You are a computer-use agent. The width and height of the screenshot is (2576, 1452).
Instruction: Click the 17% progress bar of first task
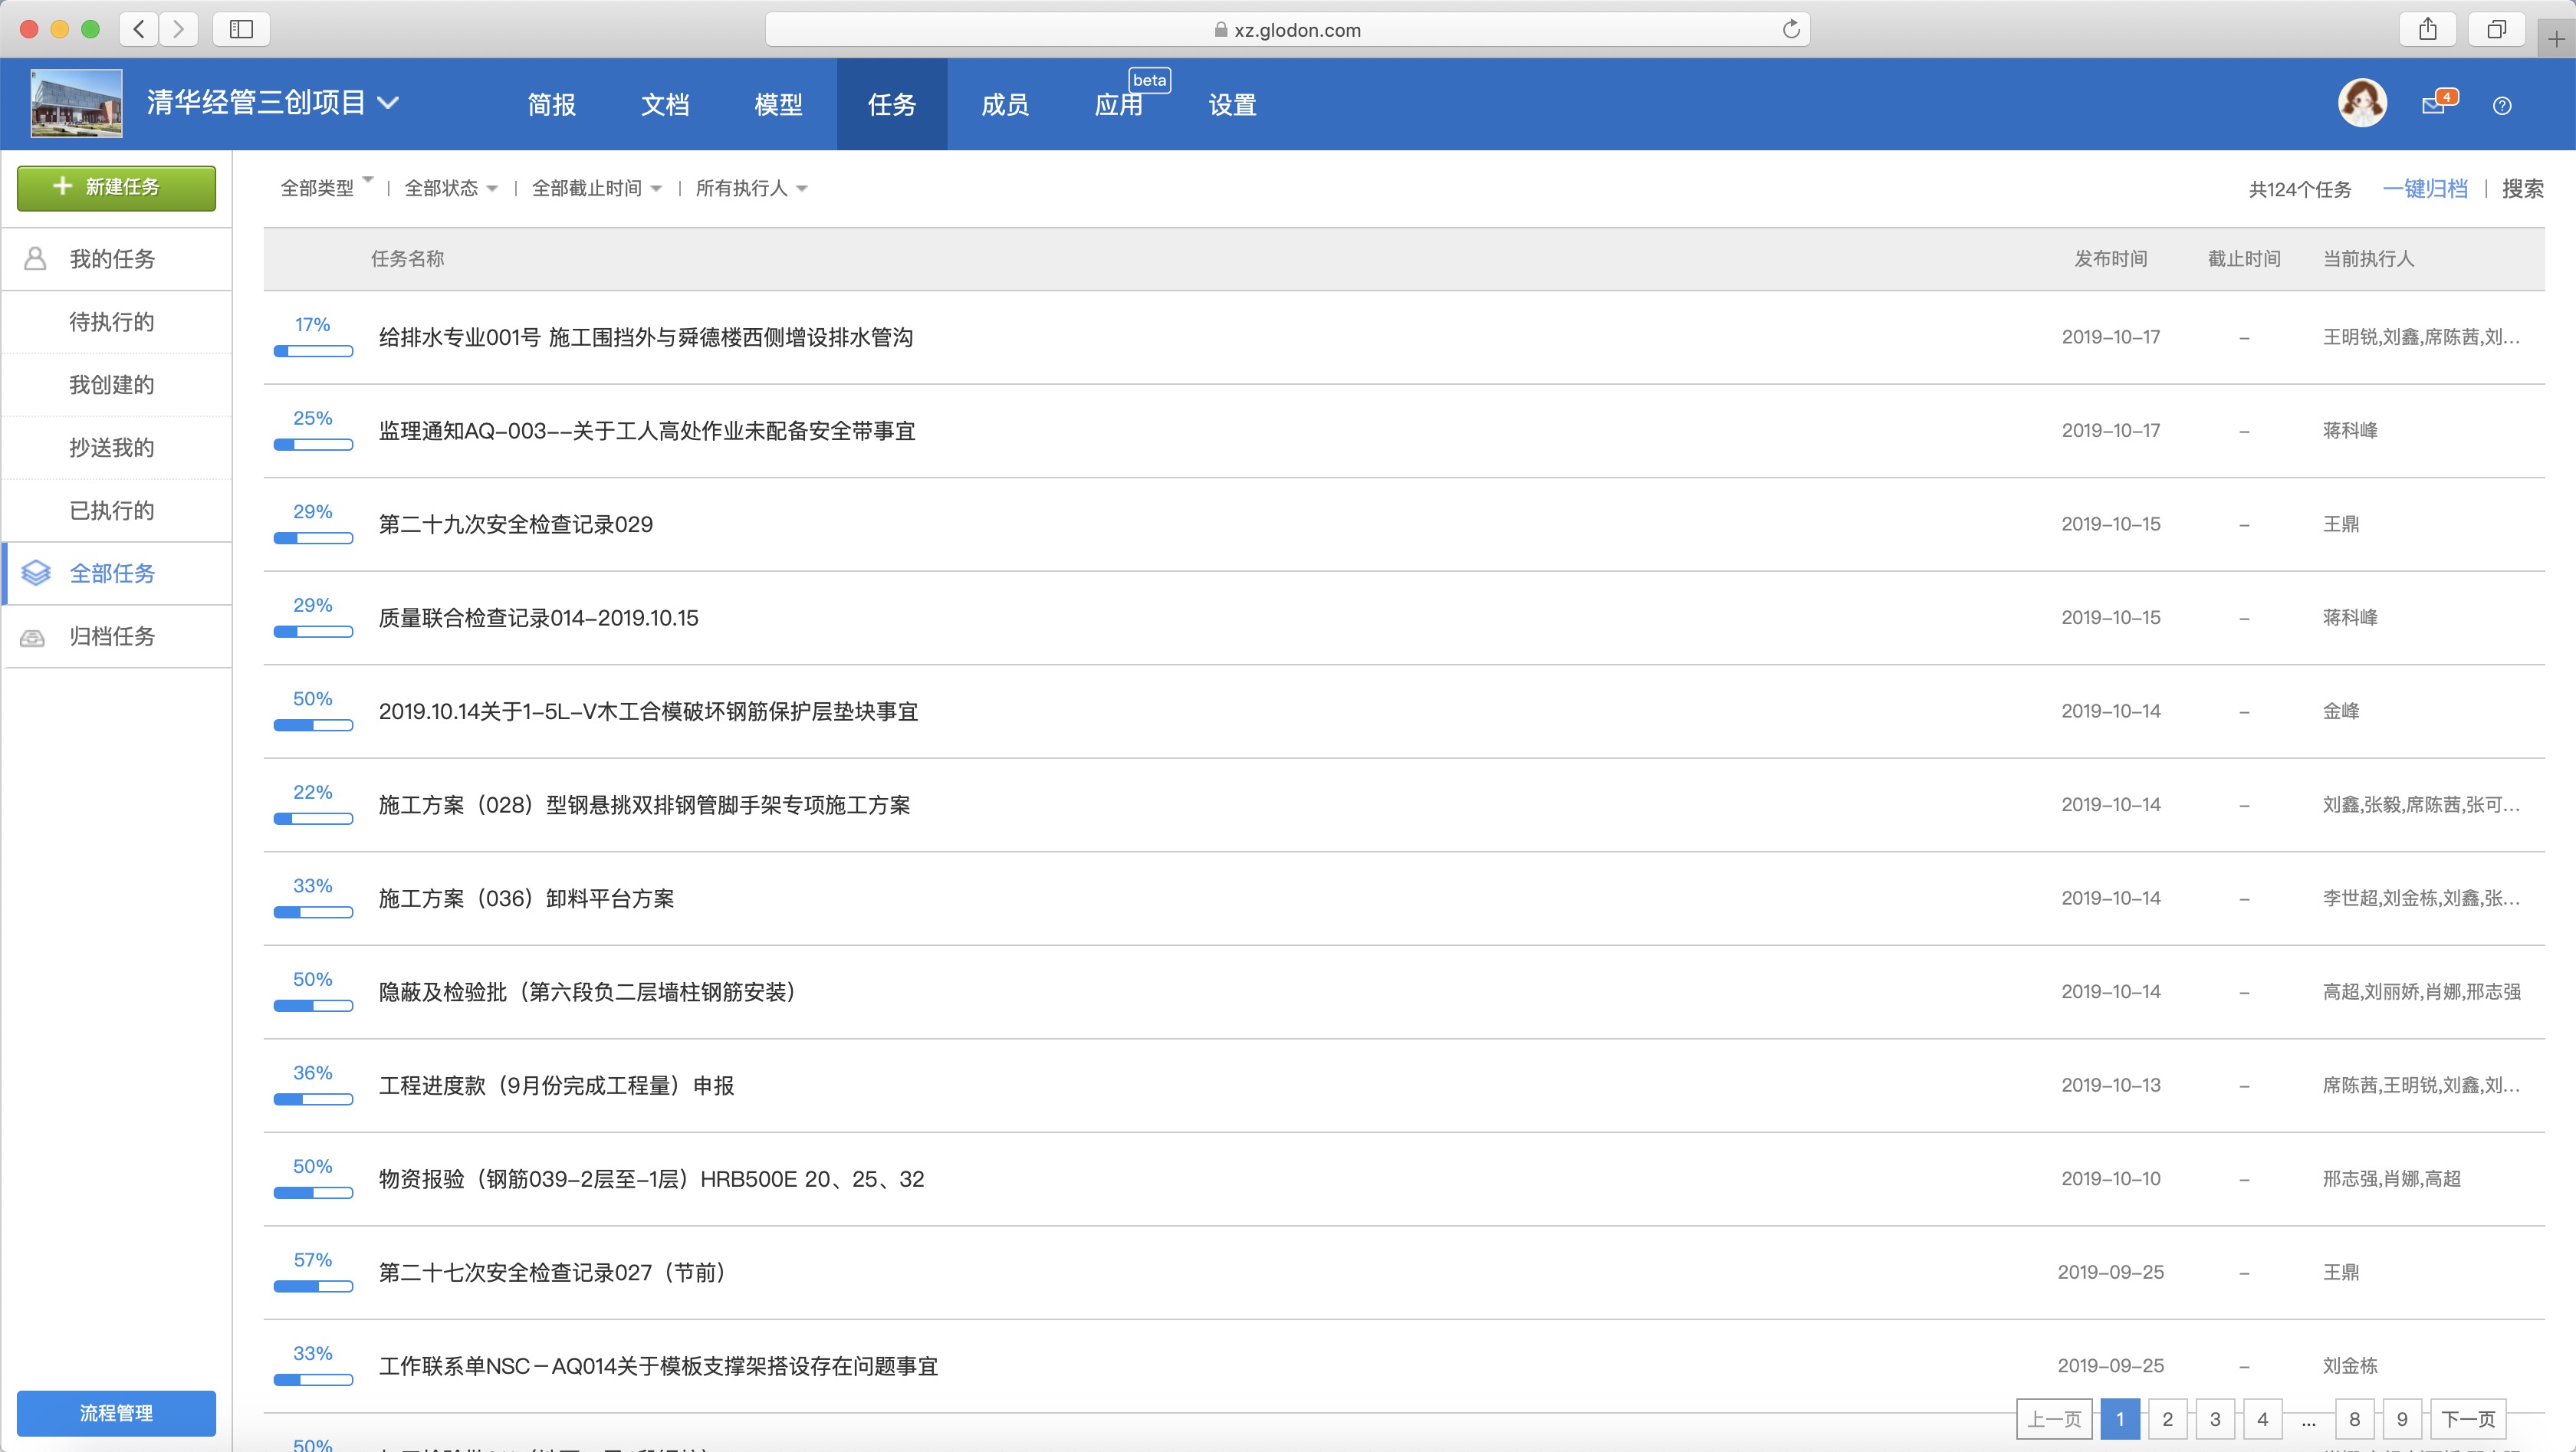click(x=313, y=351)
